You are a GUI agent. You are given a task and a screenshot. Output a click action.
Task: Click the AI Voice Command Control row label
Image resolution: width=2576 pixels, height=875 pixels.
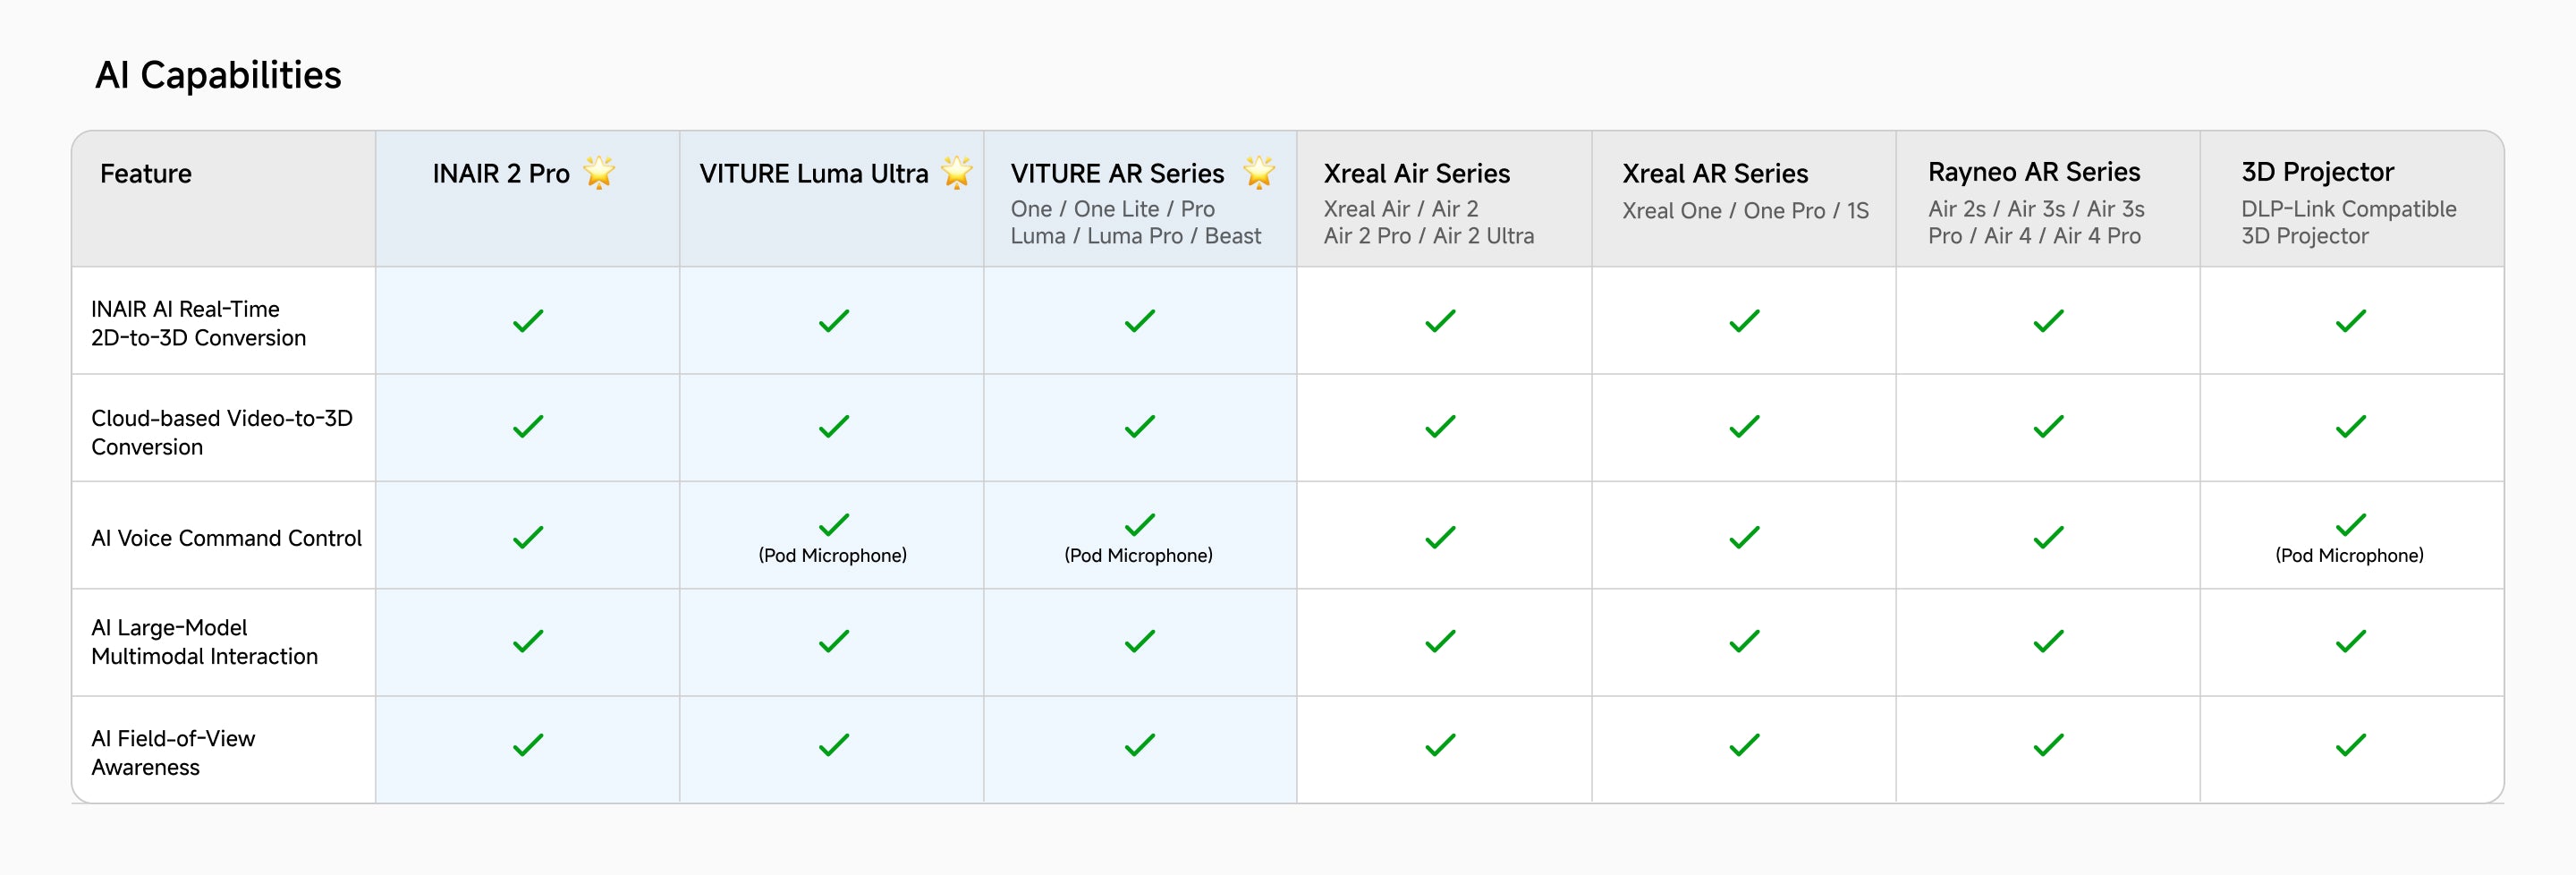click(226, 538)
